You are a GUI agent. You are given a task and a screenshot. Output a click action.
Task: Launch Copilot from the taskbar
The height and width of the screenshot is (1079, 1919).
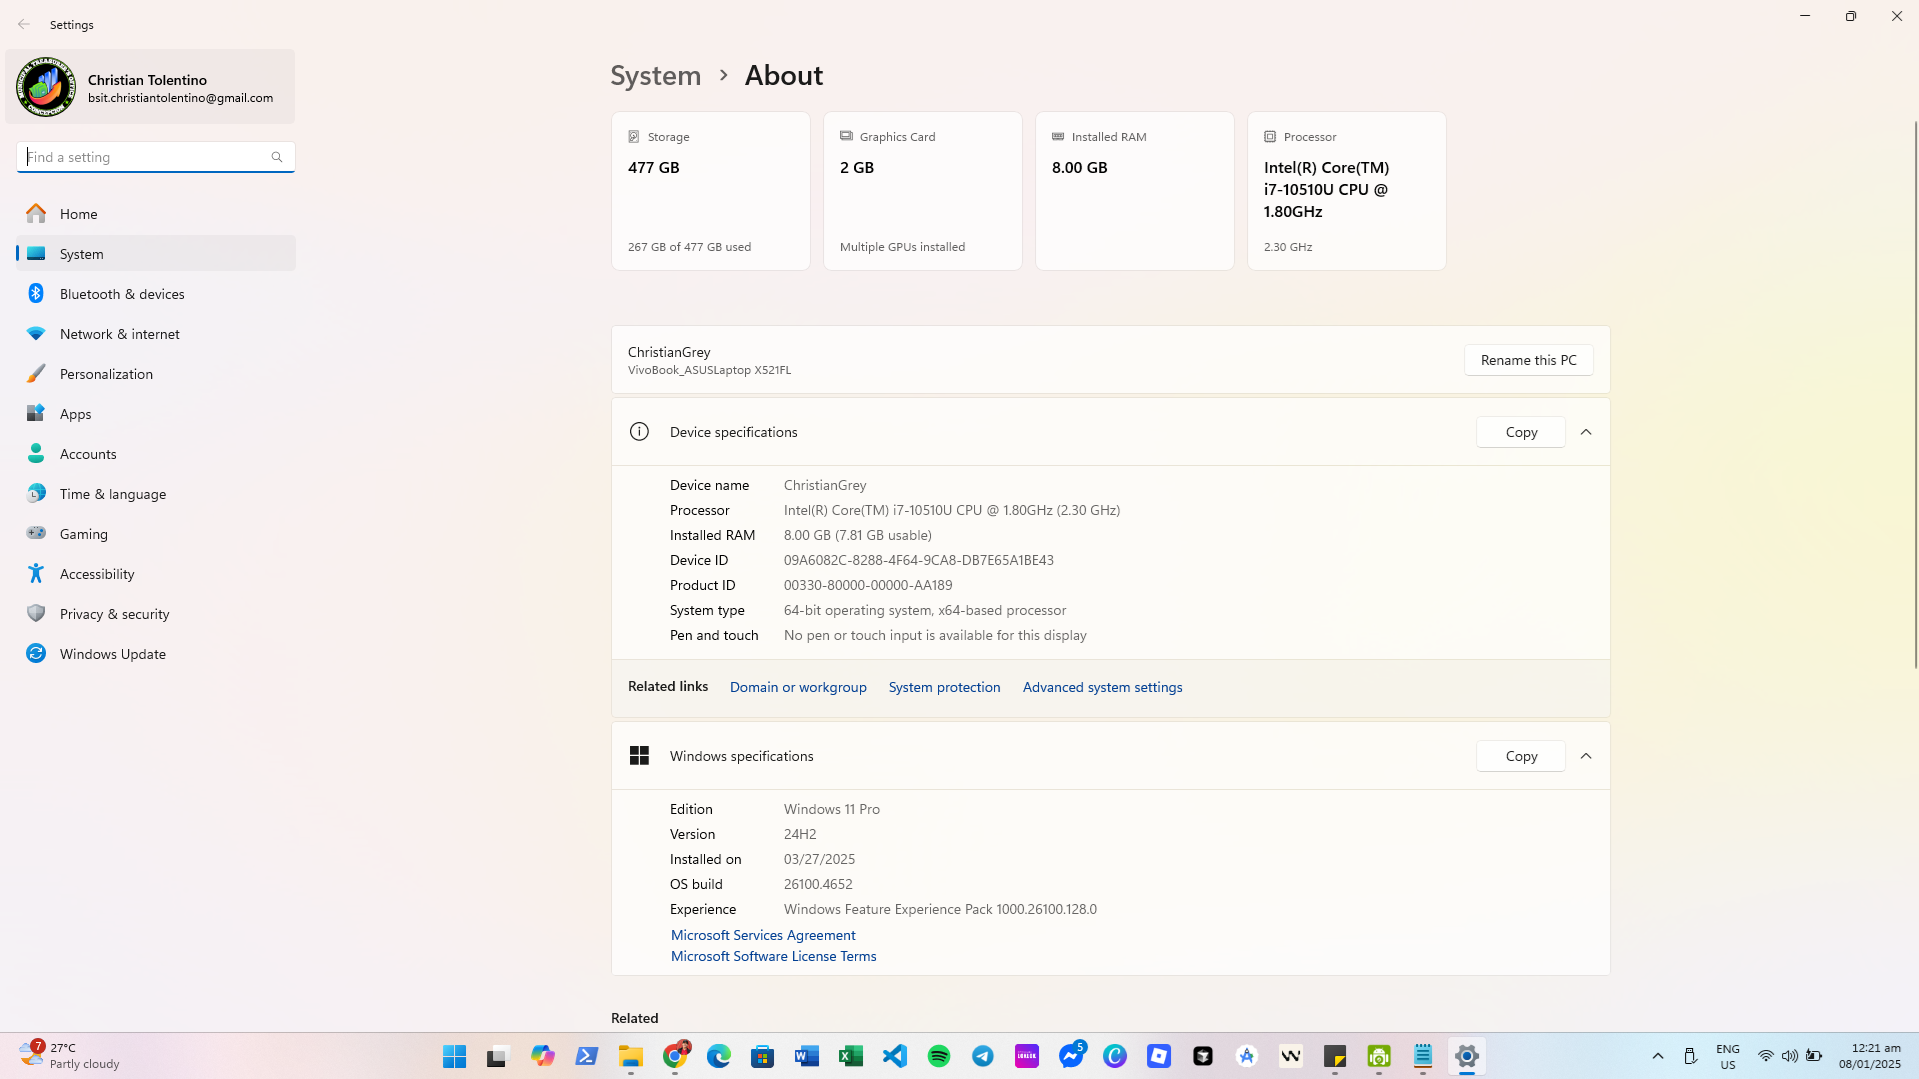pyautogui.click(x=543, y=1056)
